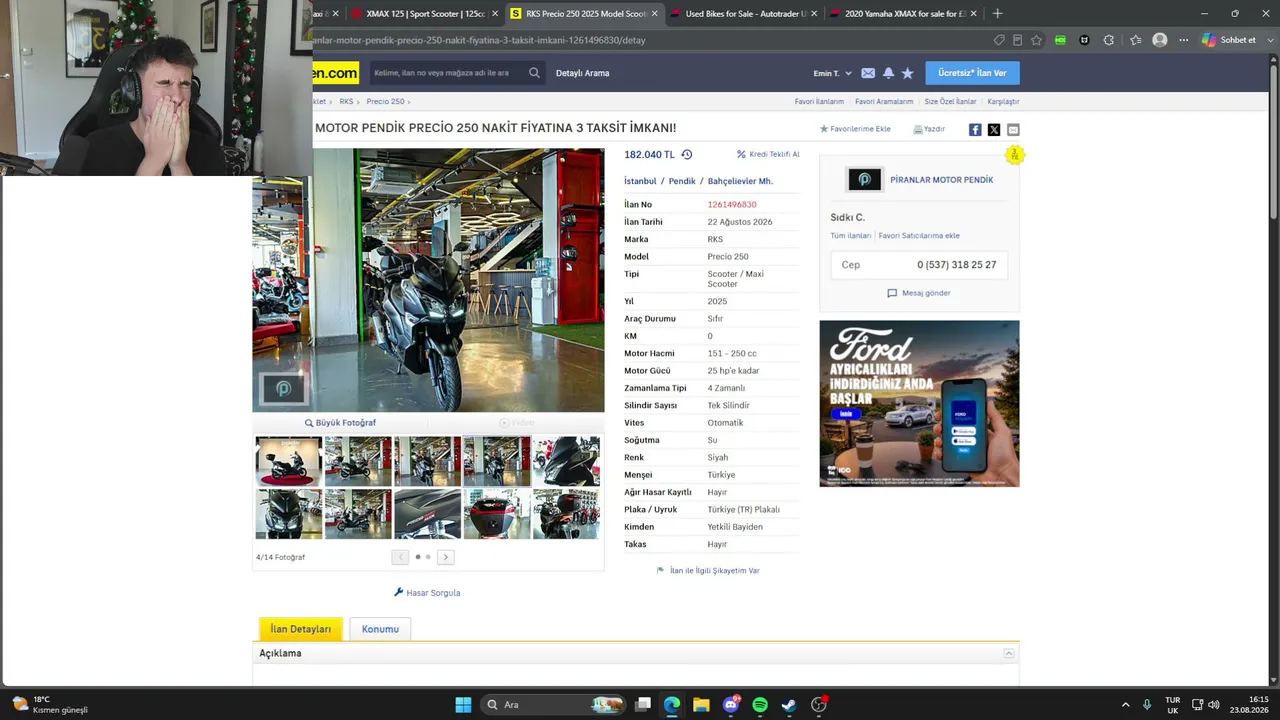Open File Explorer from the taskbar
Screen dimensions: 1280x720
tap(701, 705)
